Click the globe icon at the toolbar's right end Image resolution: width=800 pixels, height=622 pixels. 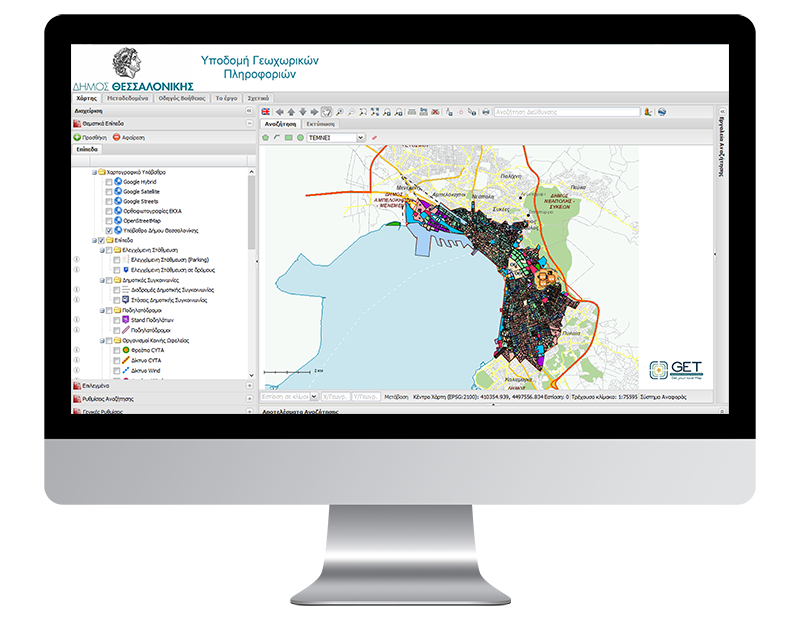point(662,112)
